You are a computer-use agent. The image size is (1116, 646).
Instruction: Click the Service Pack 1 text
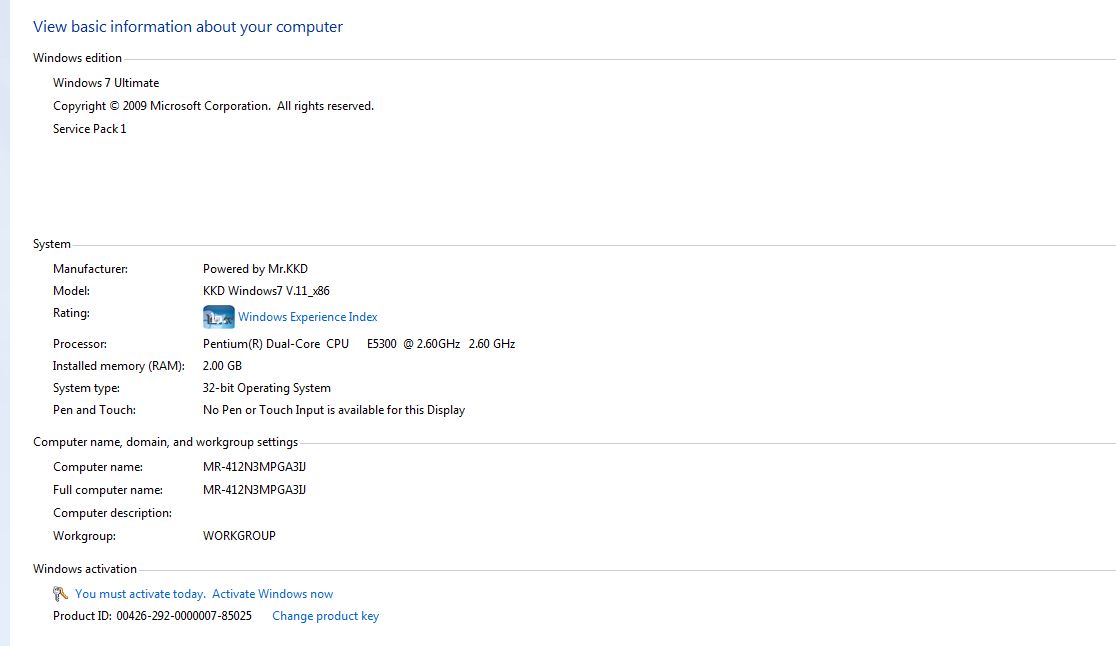(x=90, y=129)
